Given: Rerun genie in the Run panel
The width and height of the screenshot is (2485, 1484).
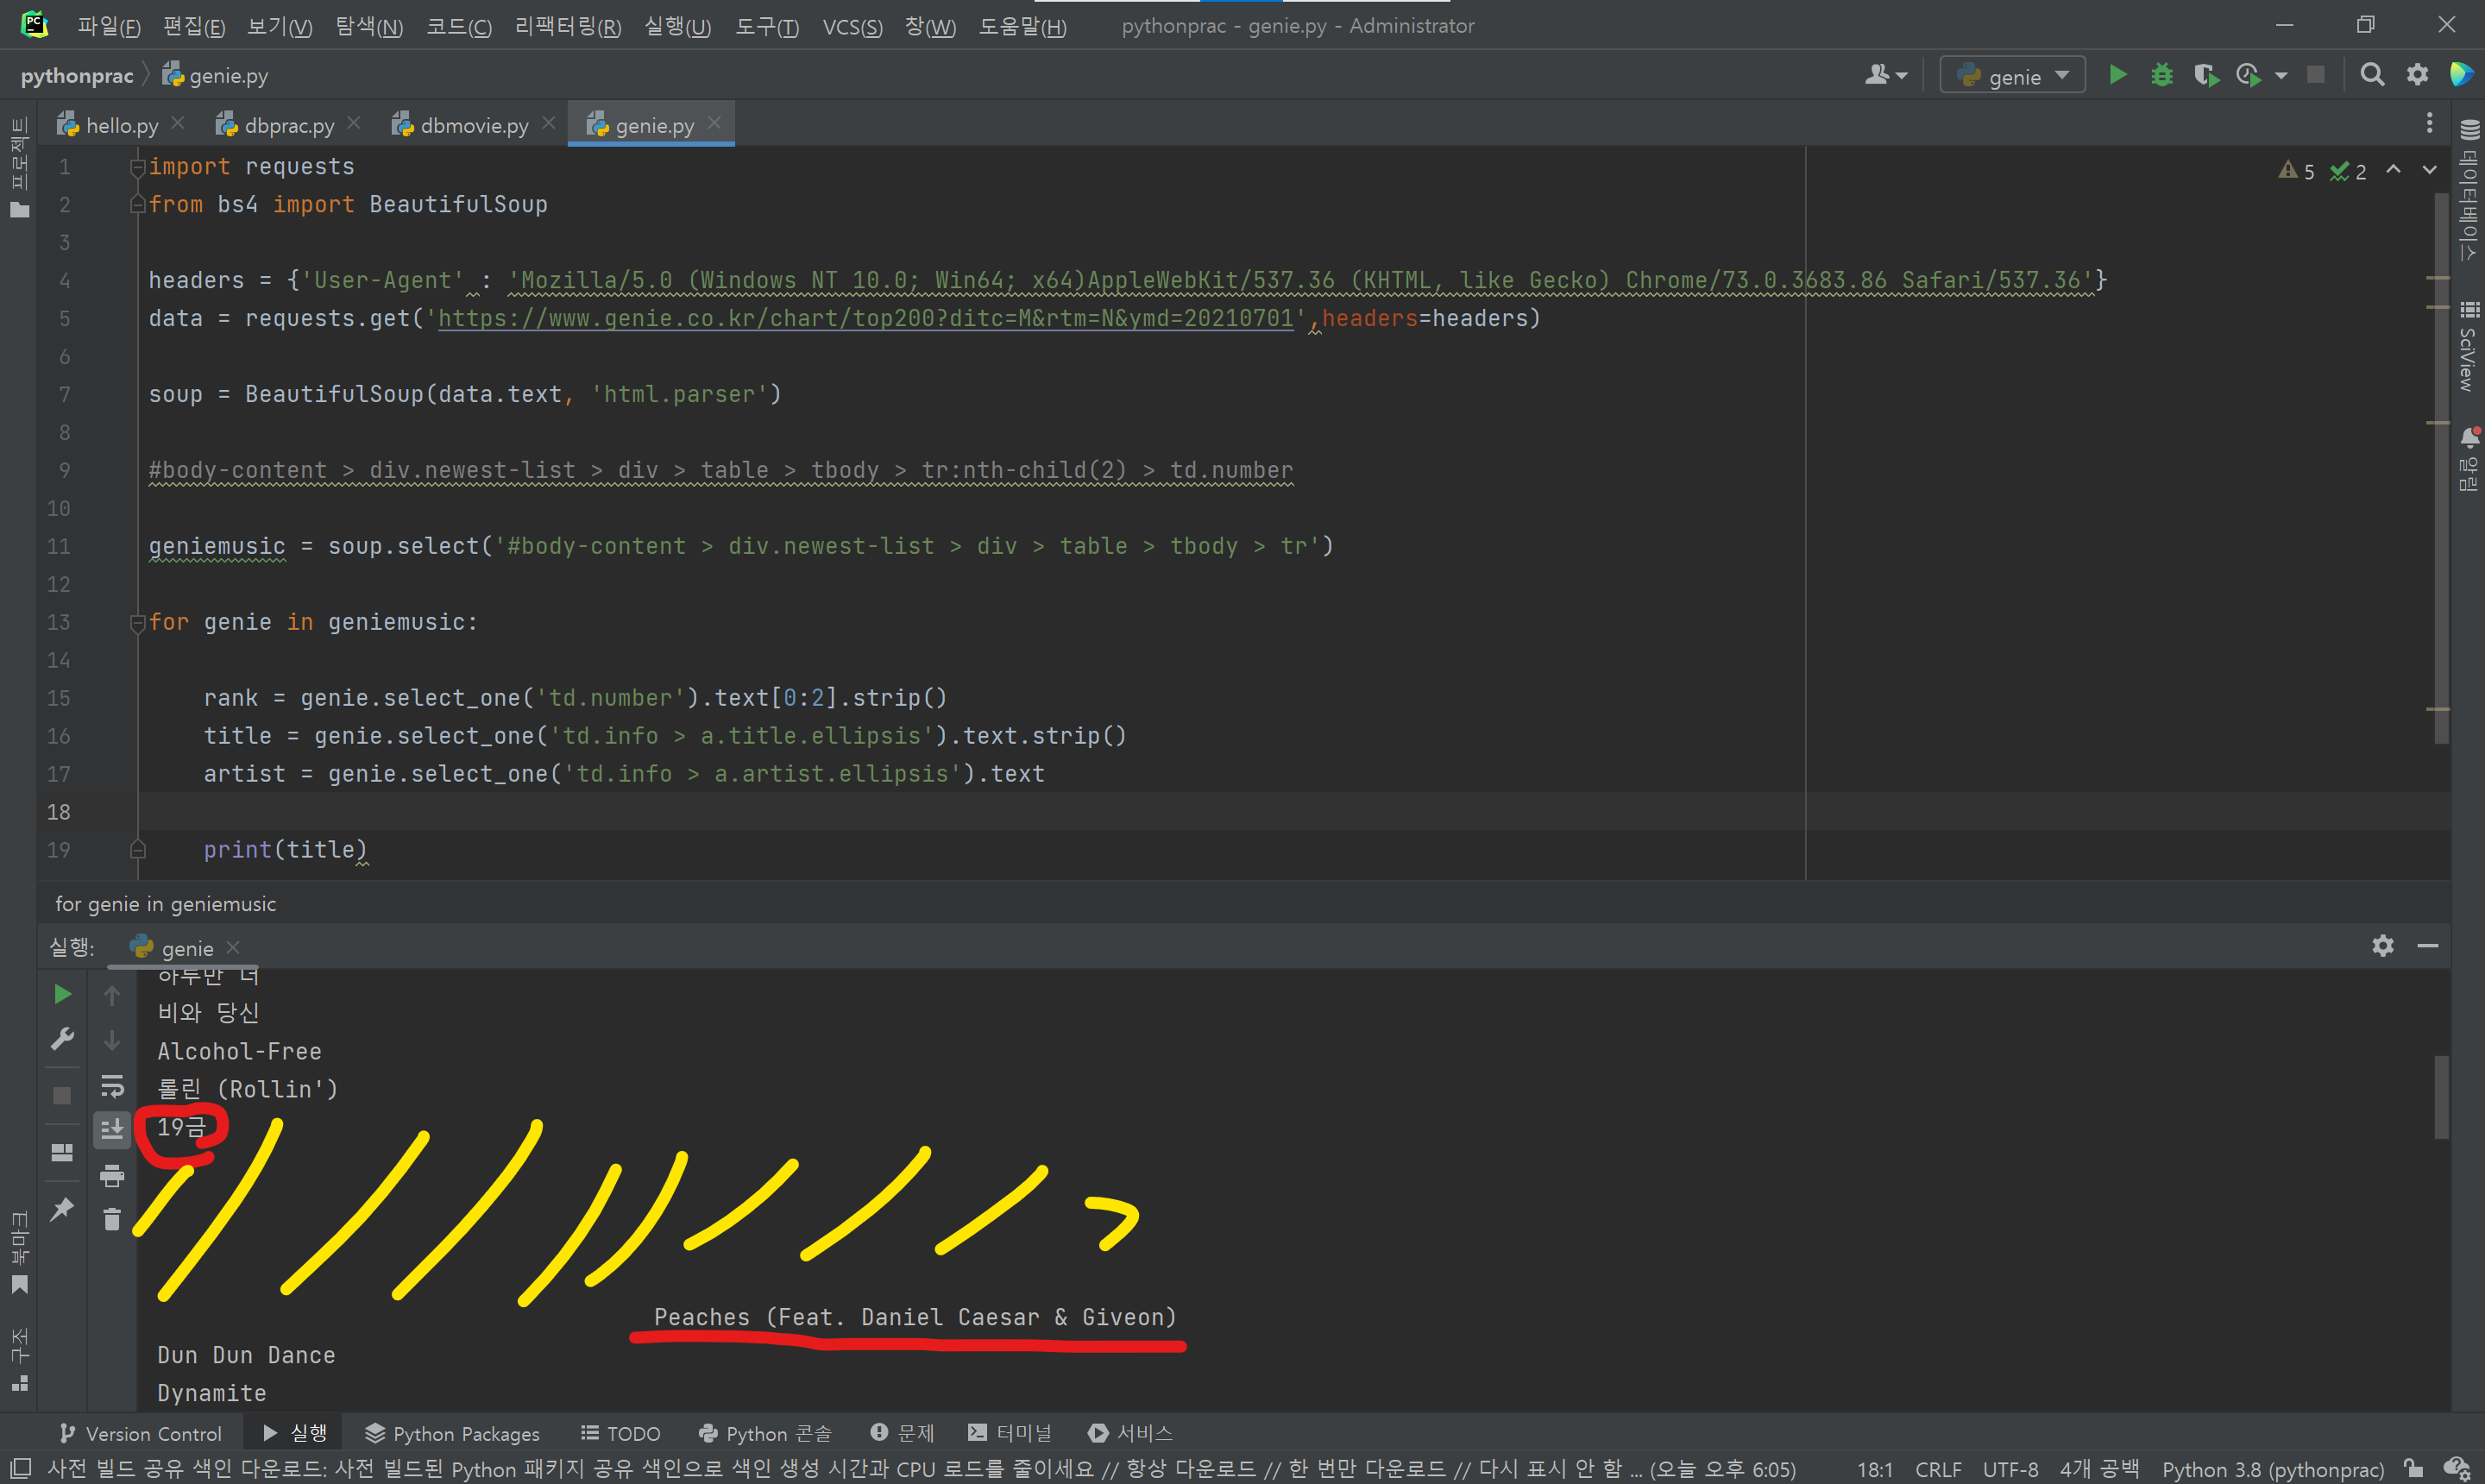Looking at the screenshot, I should 62,994.
